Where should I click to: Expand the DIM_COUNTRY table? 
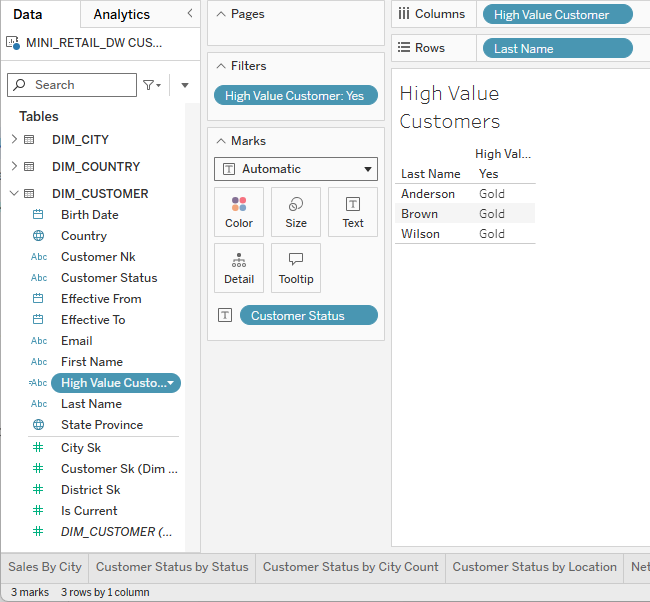tap(14, 167)
